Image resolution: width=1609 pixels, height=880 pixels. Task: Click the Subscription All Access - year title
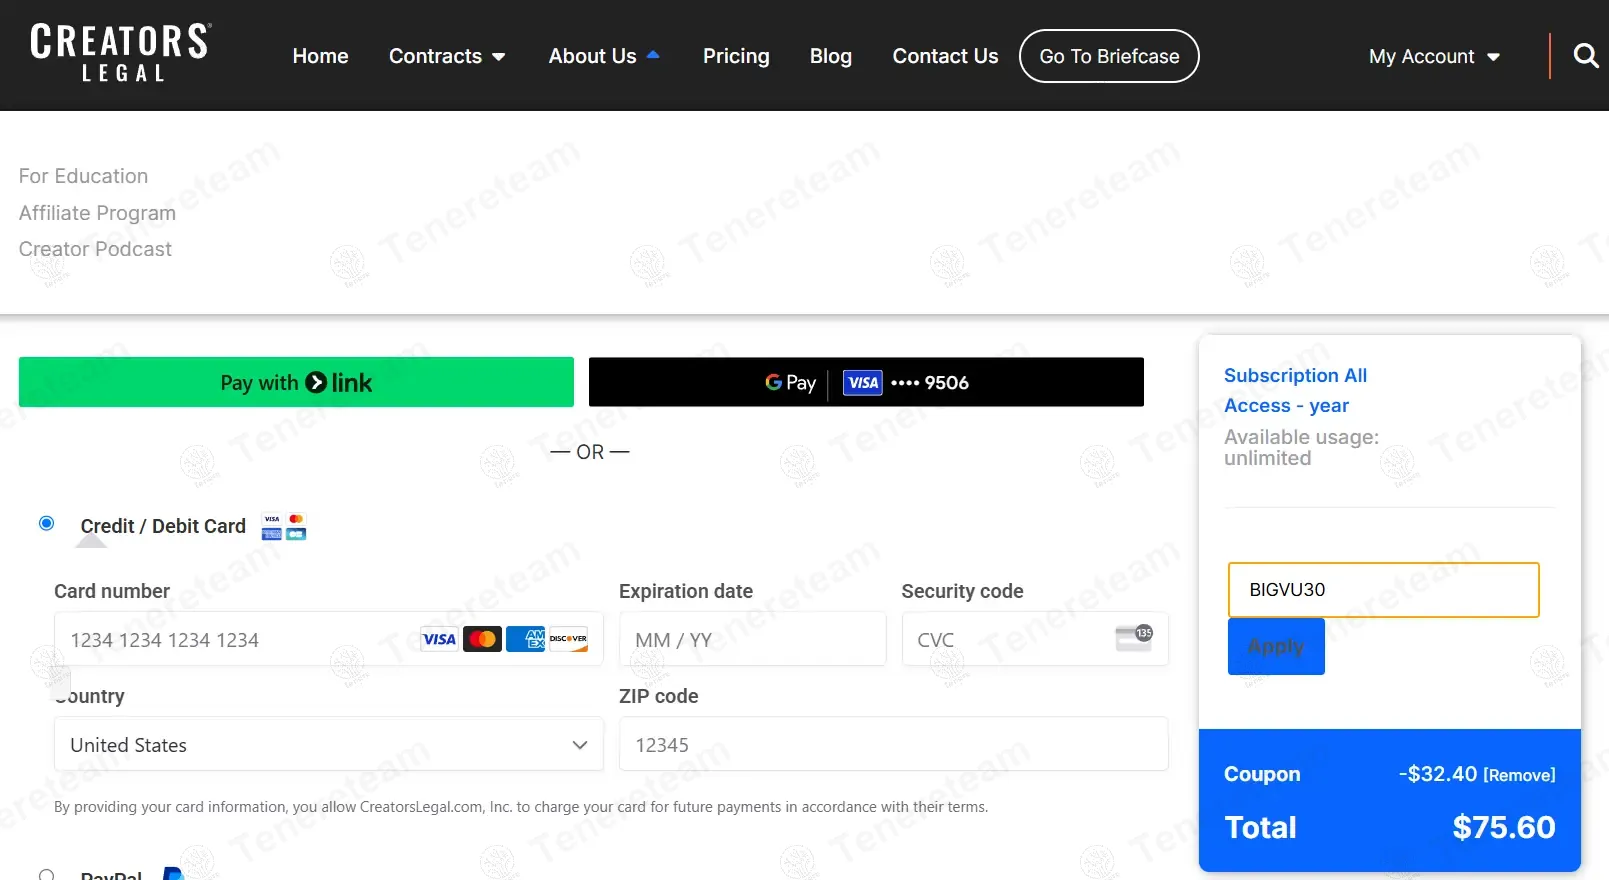[x=1295, y=390]
